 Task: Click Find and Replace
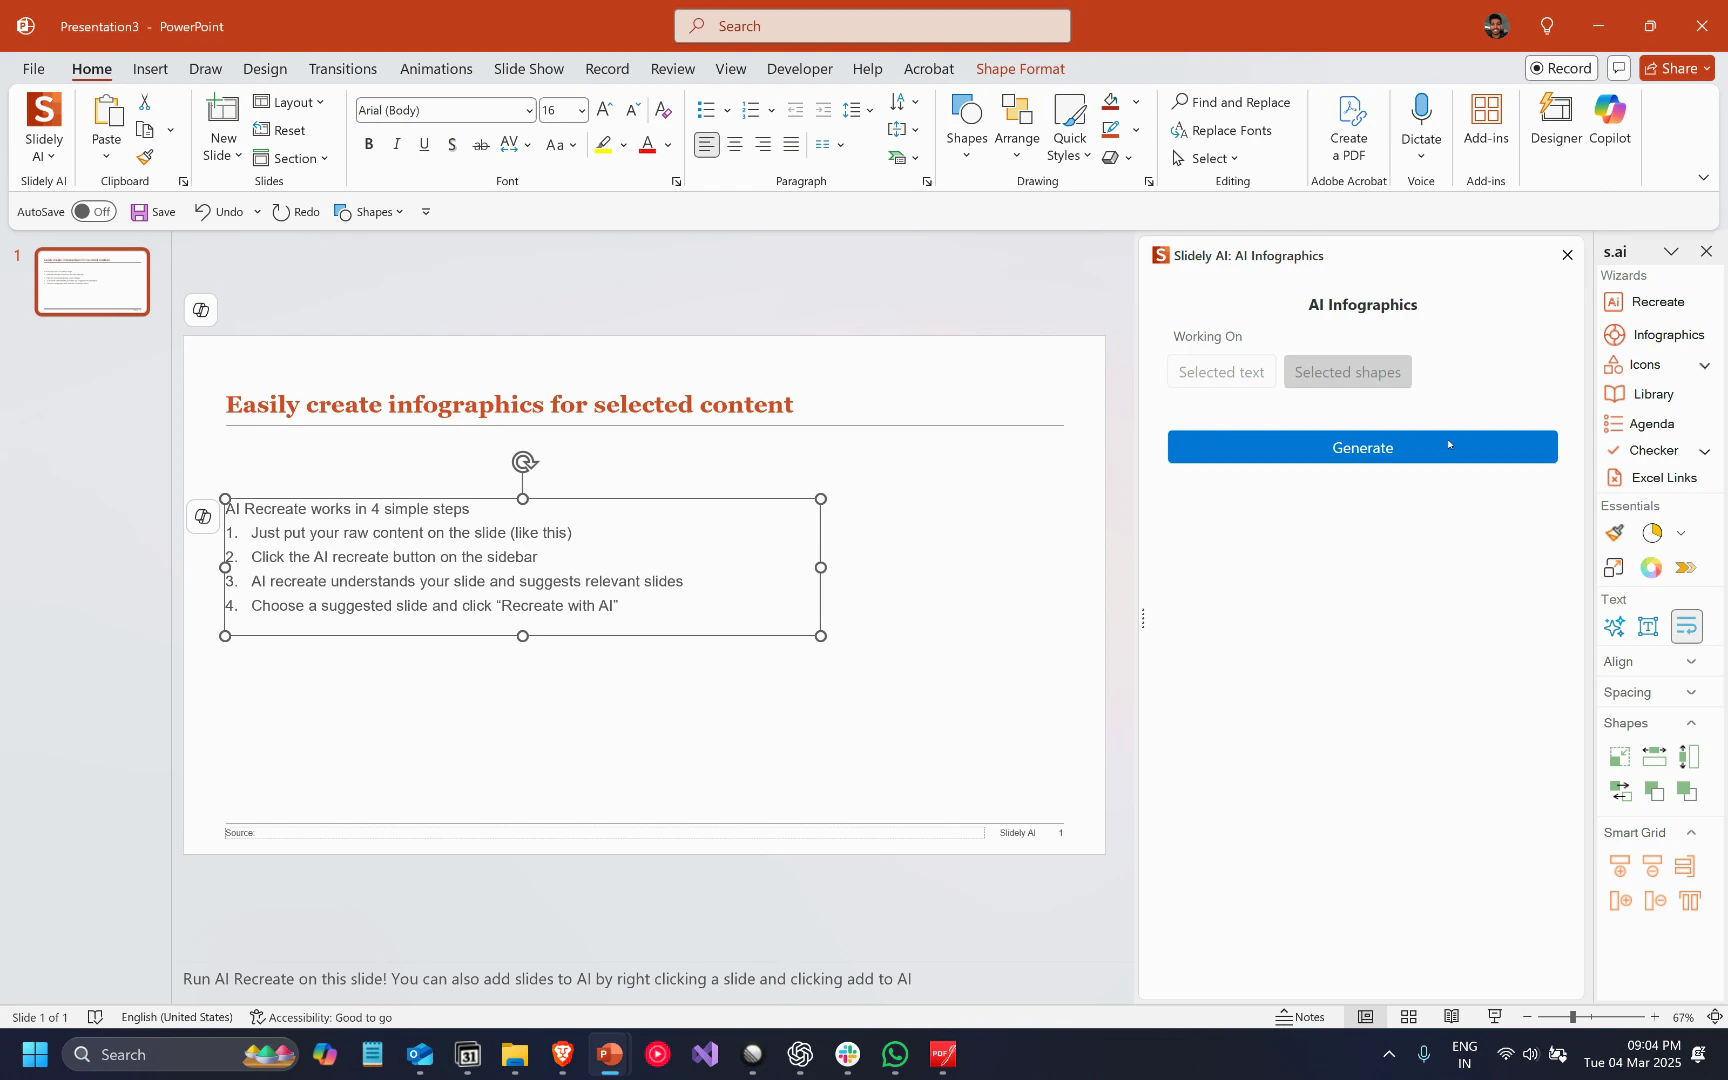1231,102
